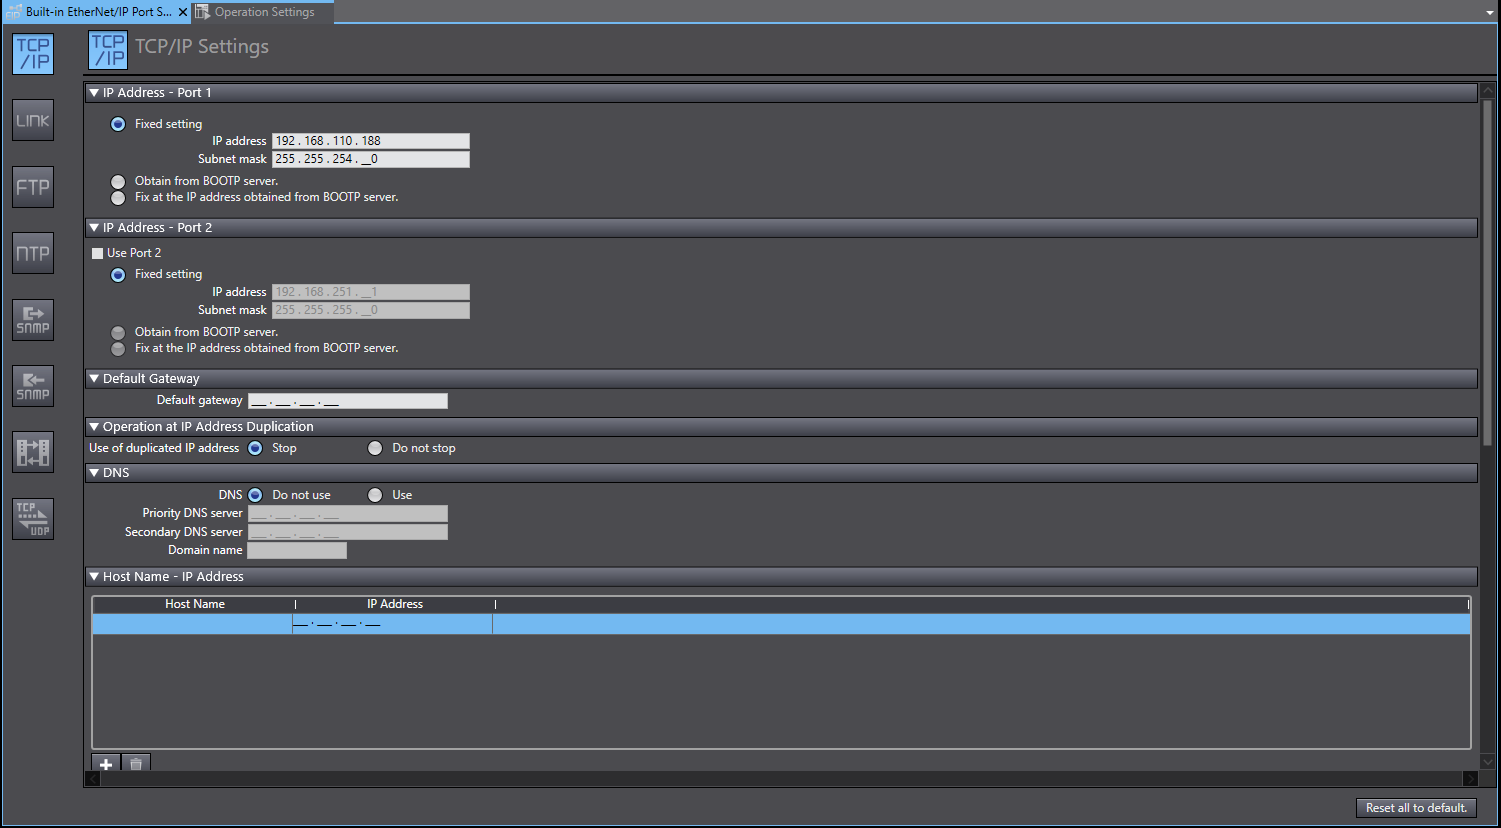The height and width of the screenshot is (828, 1501).
Task: Open the TCP/IP settings panel
Action: pos(33,54)
